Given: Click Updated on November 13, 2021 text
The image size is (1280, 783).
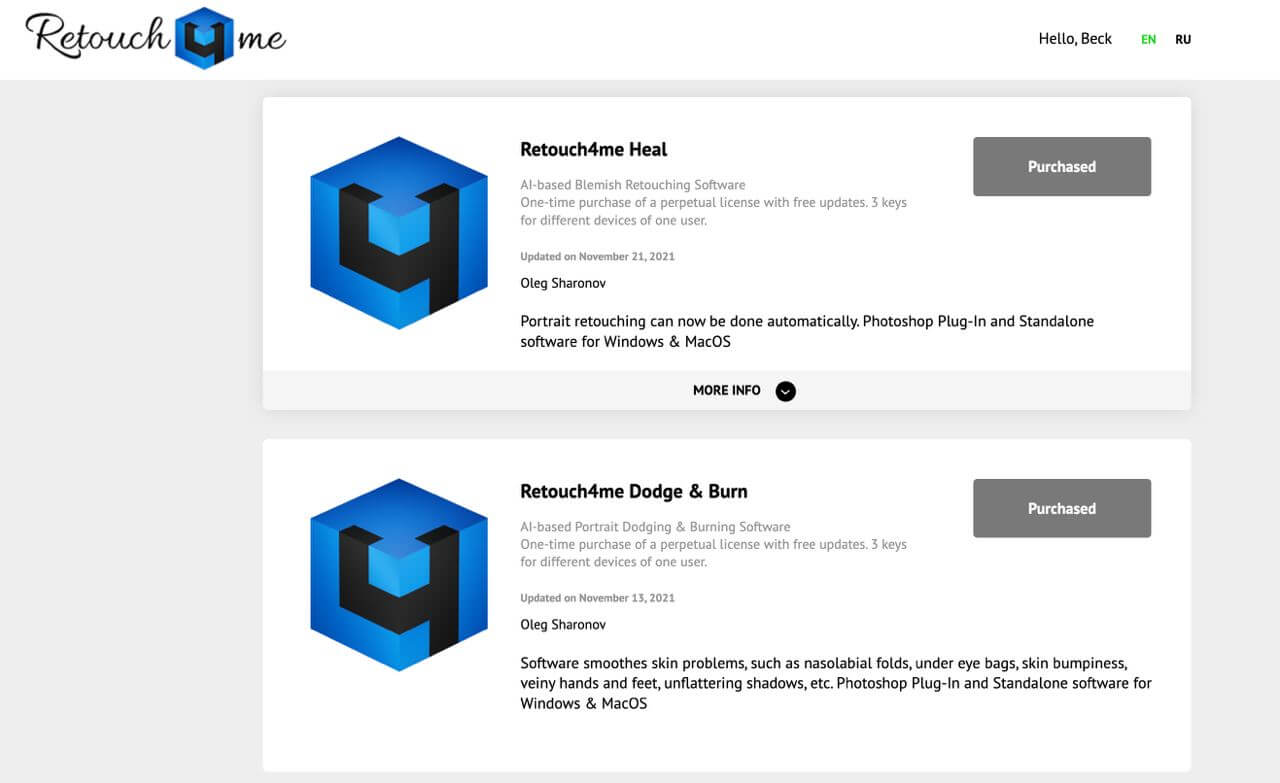Looking at the screenshot, I should pyautogui.click(x=597, y=599).
